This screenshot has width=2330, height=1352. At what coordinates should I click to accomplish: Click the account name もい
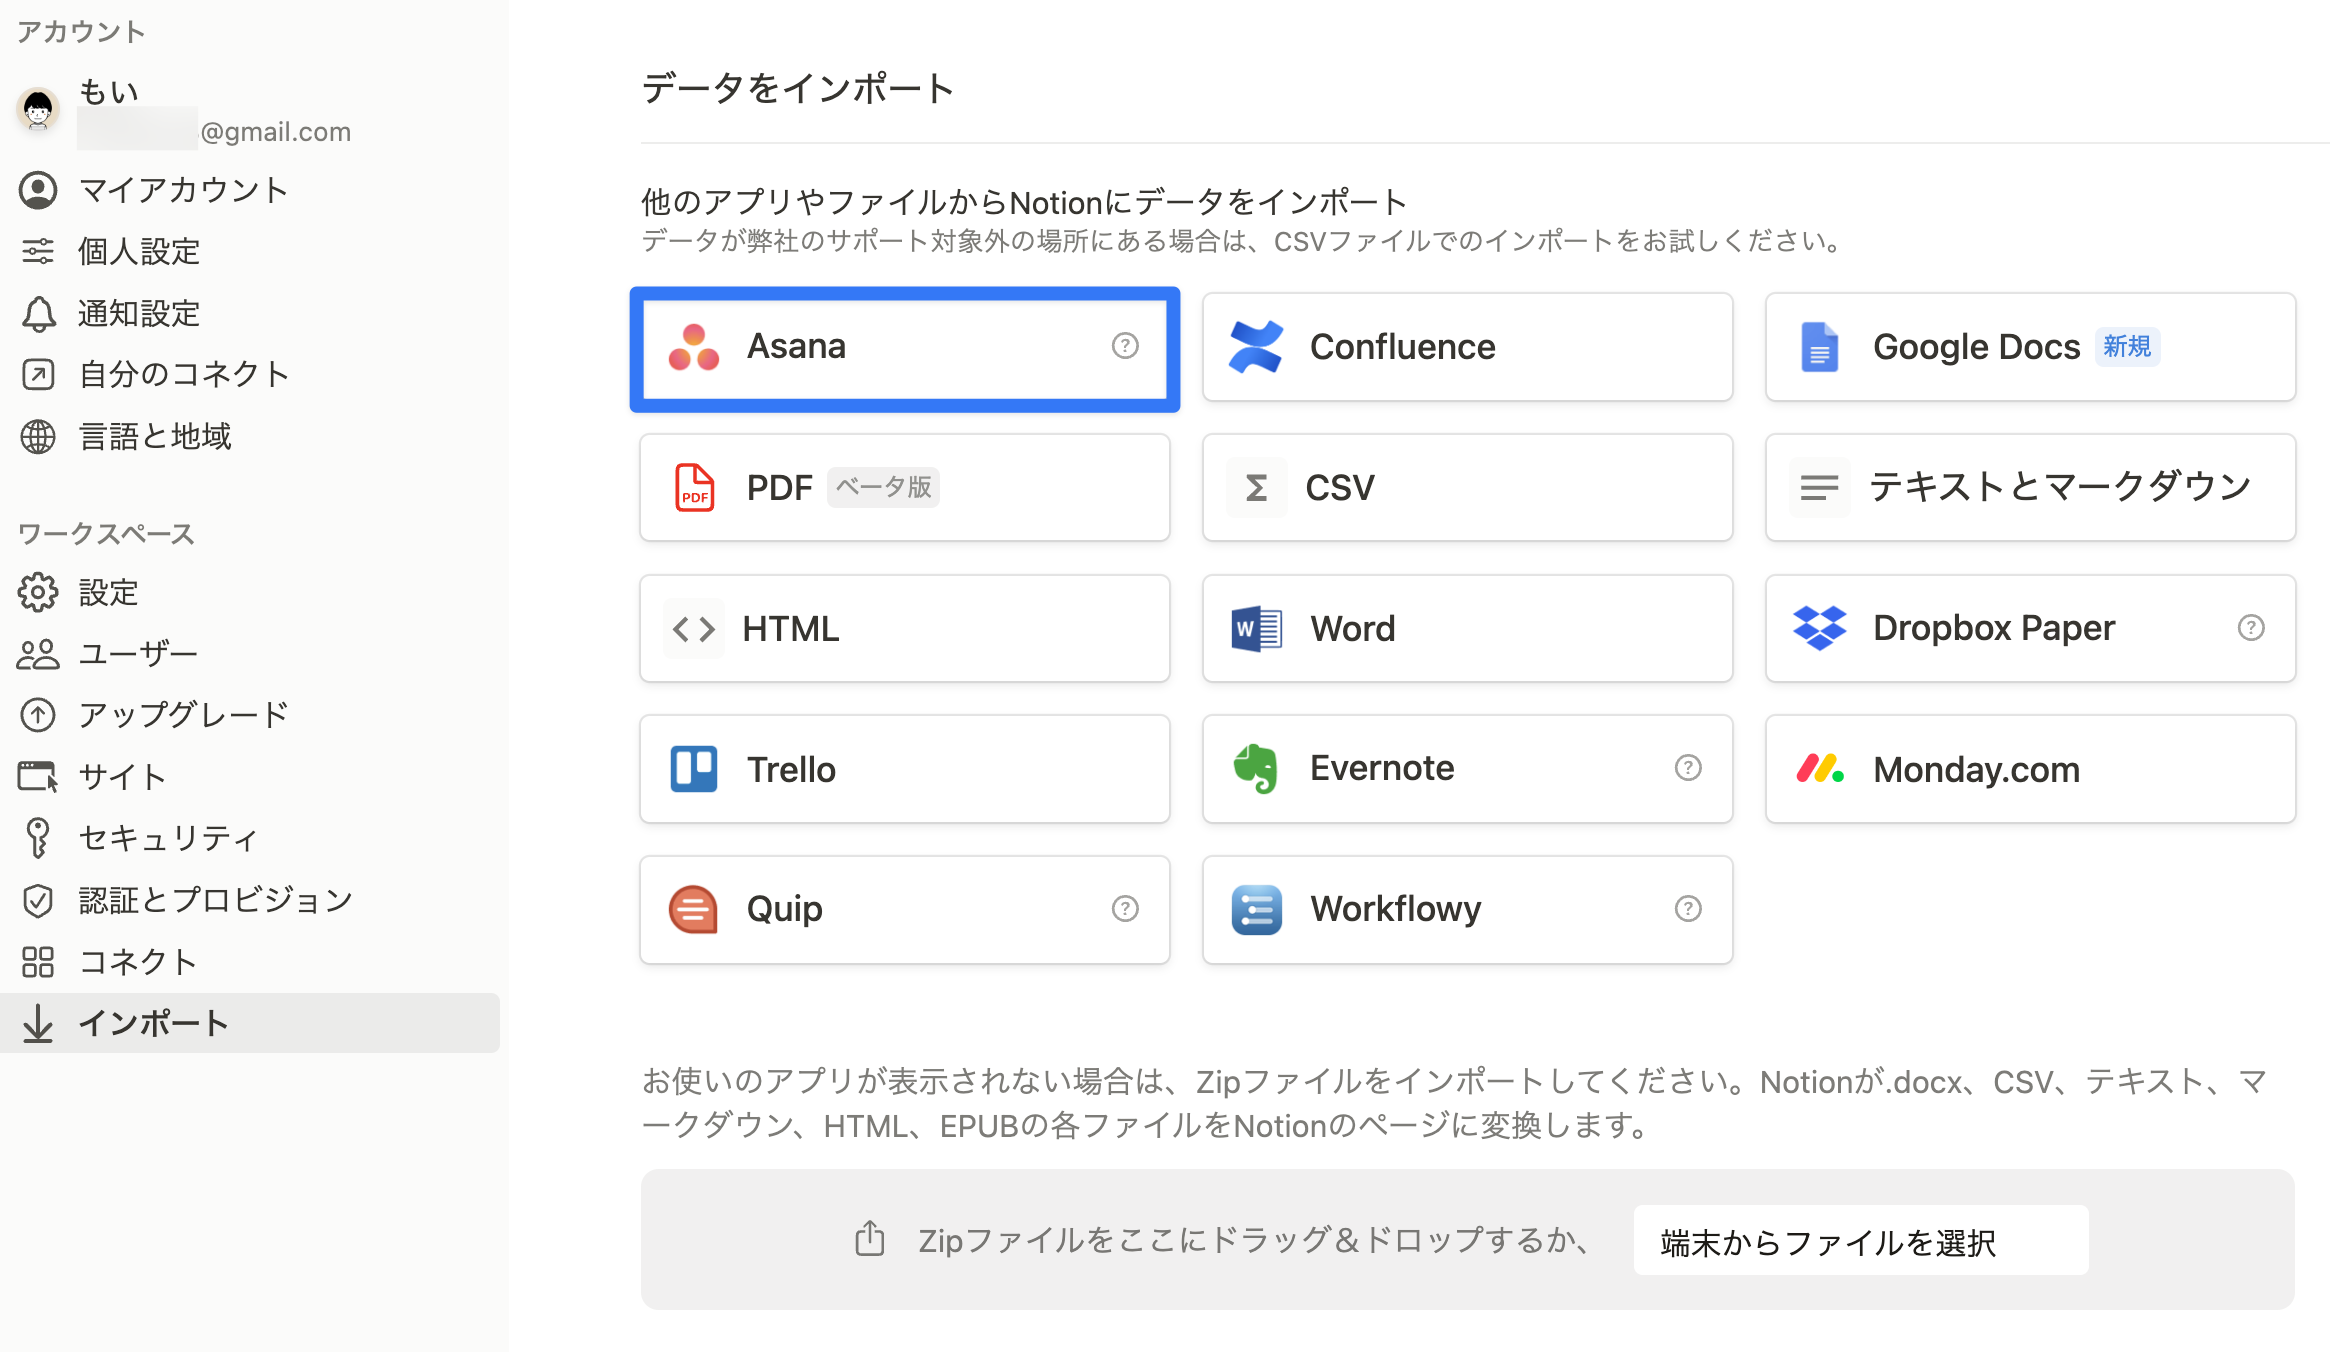pos(108,91)
